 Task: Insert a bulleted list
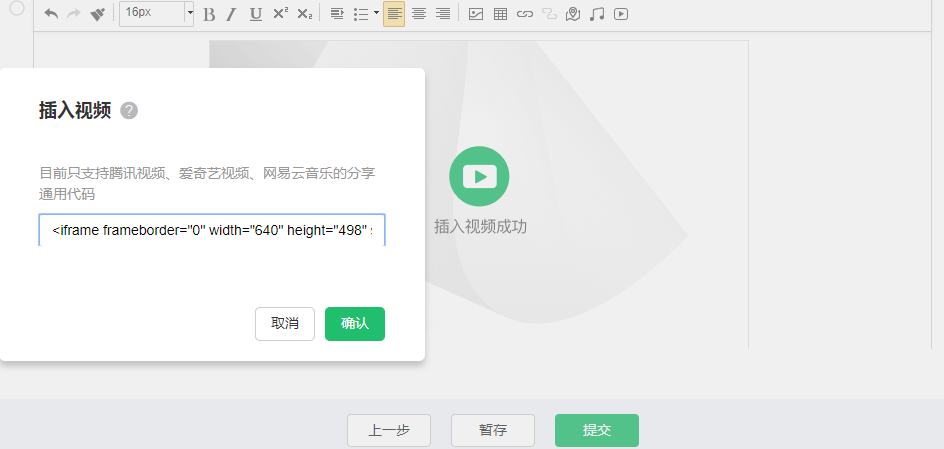[x=361, y=14]
